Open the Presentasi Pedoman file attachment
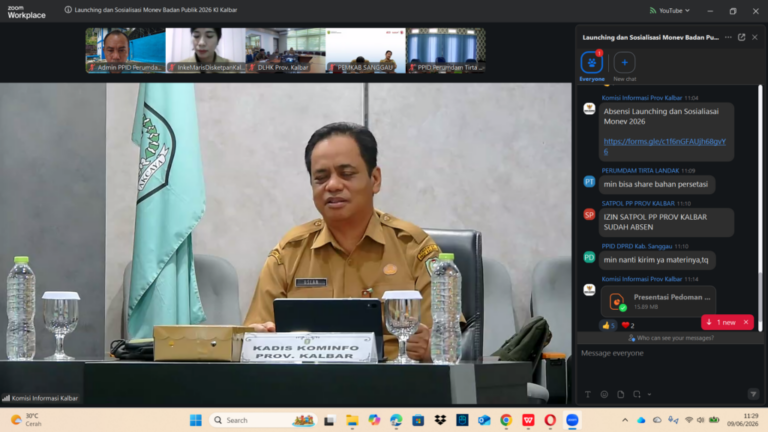This screenshot has height=432, width=768. (658, 301)
